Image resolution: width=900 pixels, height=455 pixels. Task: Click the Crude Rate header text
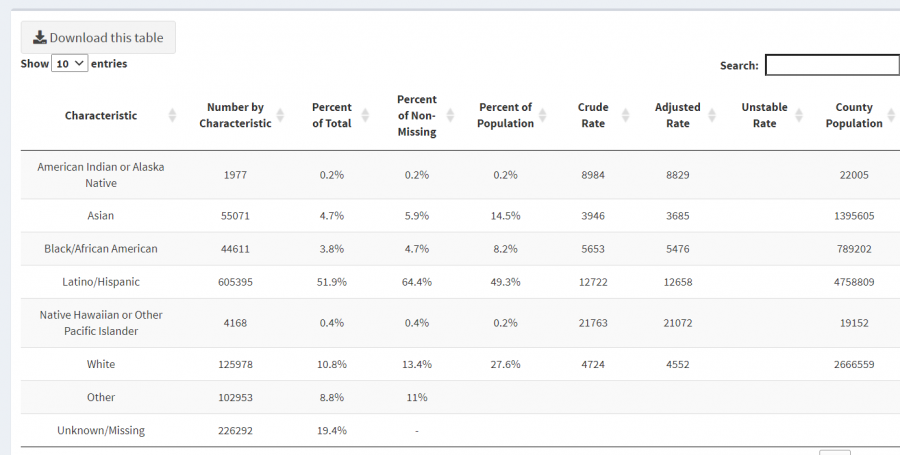click(592, 116)
